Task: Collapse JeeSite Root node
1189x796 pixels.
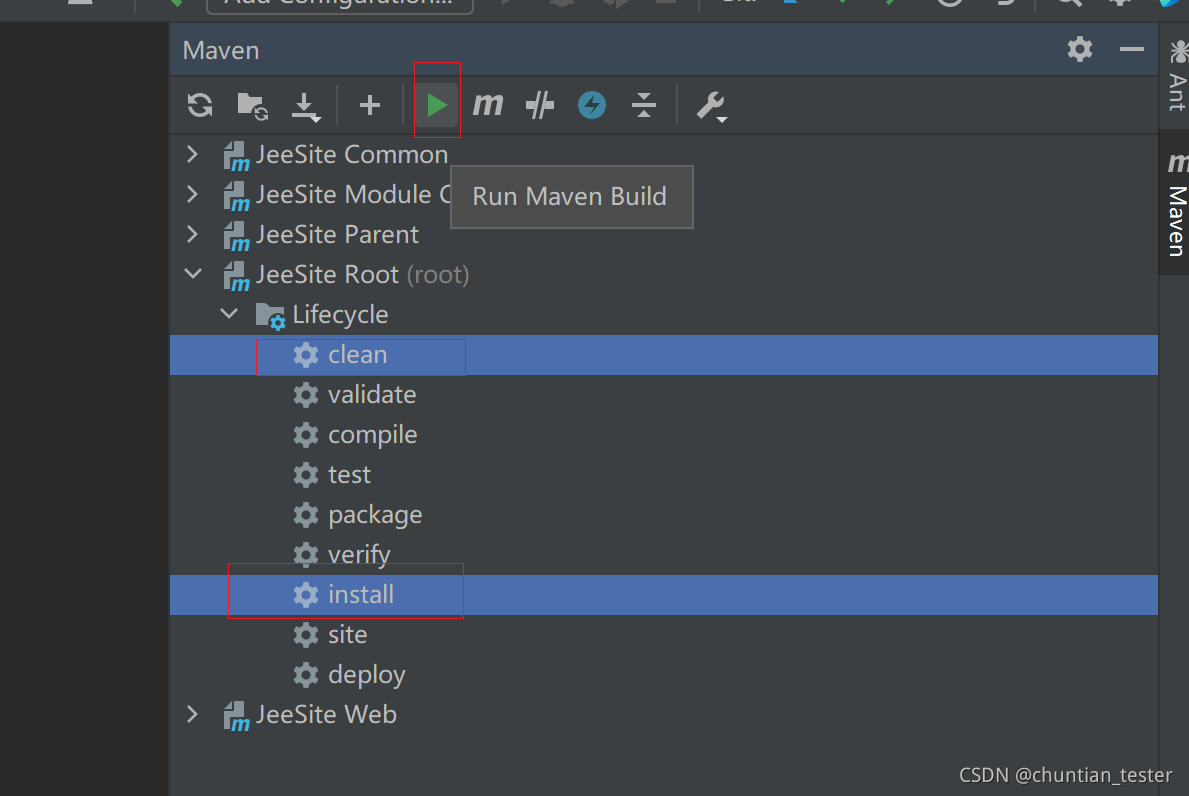Action: coord(193,274)
